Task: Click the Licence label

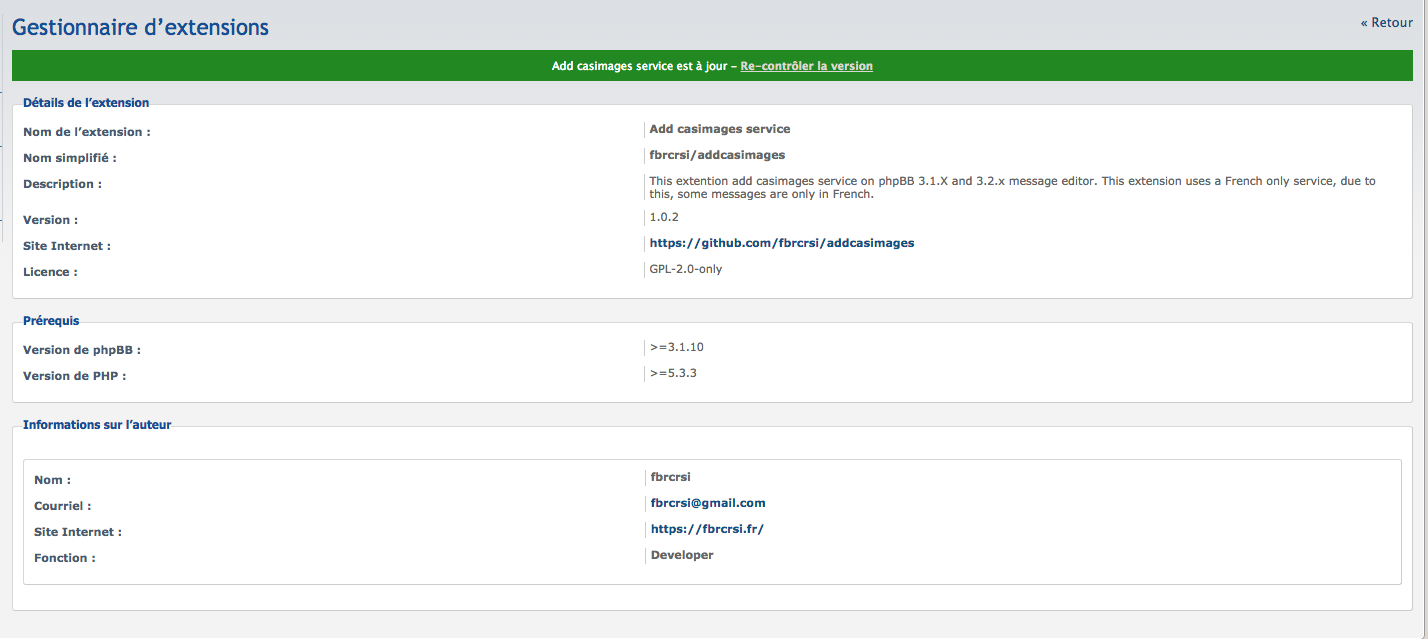Action: pos(50,272)
